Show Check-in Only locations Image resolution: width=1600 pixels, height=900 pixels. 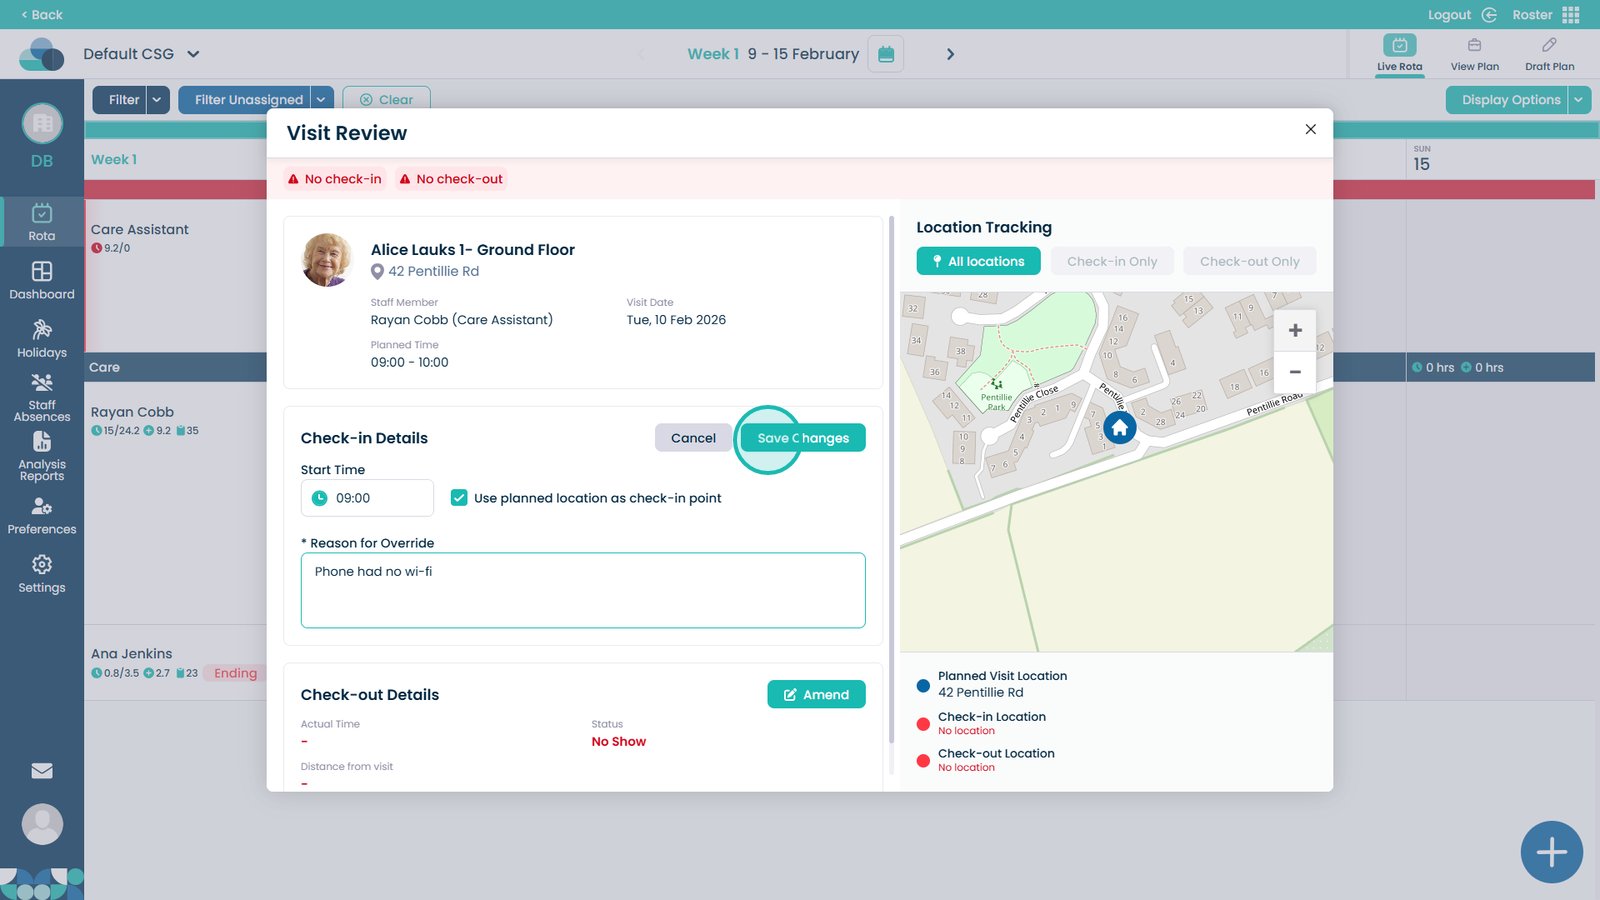(x=1111, y=261)
